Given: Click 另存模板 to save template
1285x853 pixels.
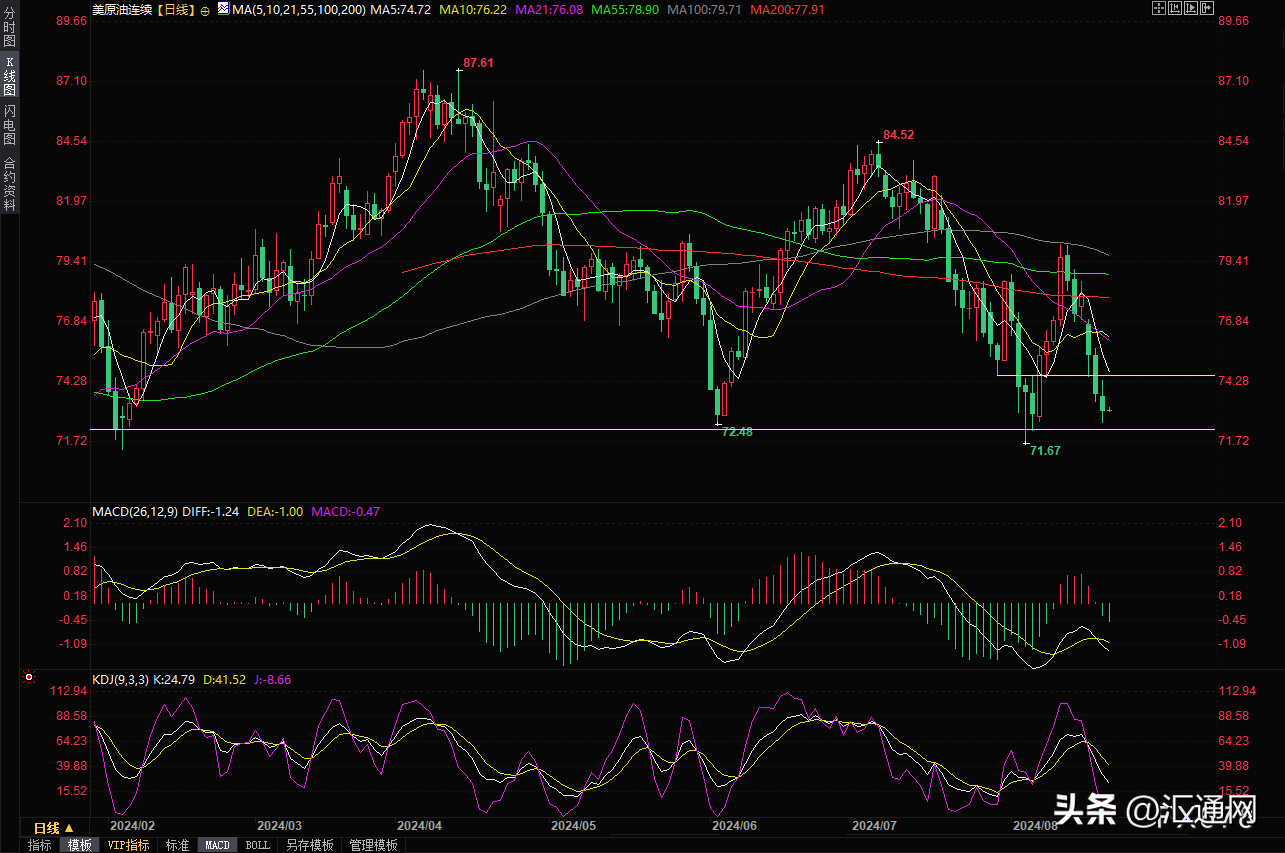Looking at the screenshot, I should 310,845.
